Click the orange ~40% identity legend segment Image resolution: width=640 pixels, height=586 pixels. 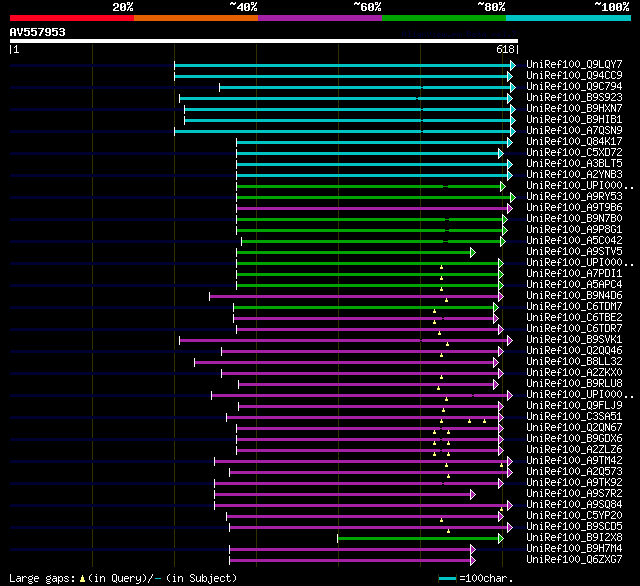(196, 18)
